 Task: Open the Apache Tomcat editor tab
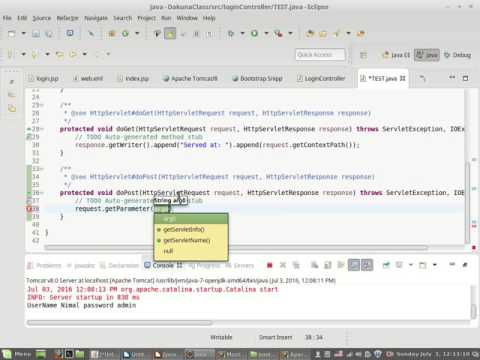pyautogui.click(x=190, y=79)
